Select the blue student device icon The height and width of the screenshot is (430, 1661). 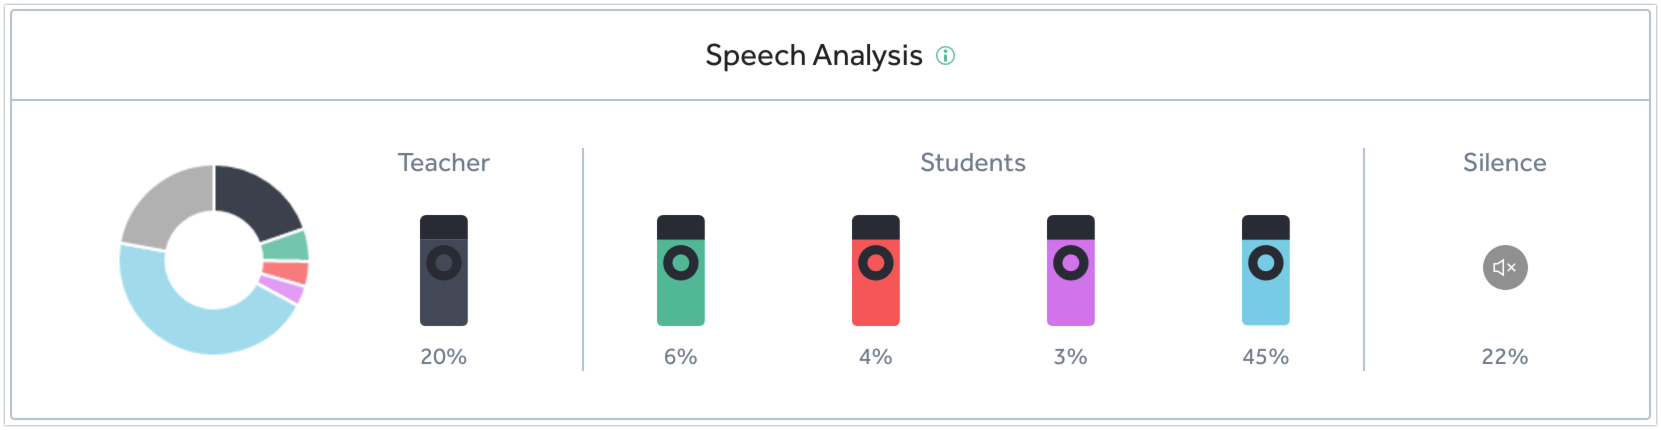pos(1266,270)
